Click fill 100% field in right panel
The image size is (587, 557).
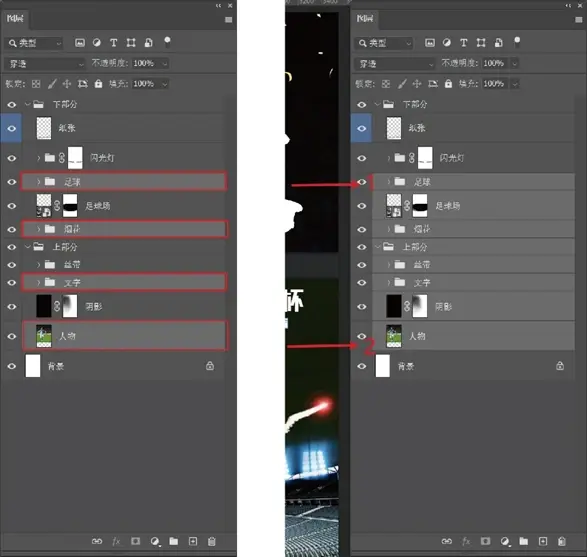coord(494,84)
